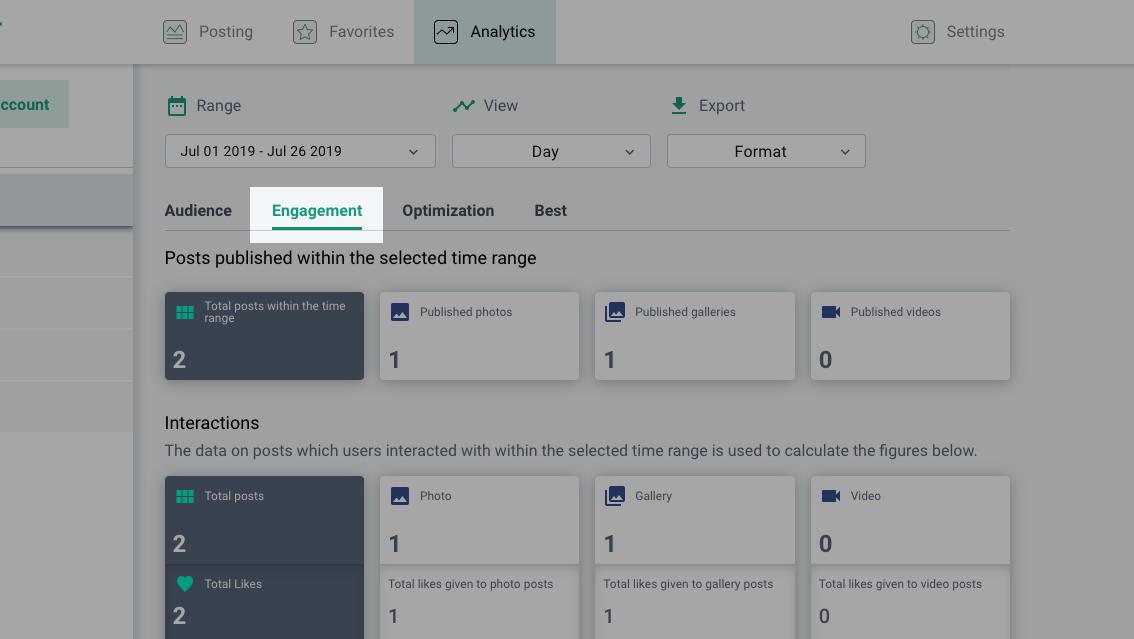Click the View trend-line icon

pos(464,106)
